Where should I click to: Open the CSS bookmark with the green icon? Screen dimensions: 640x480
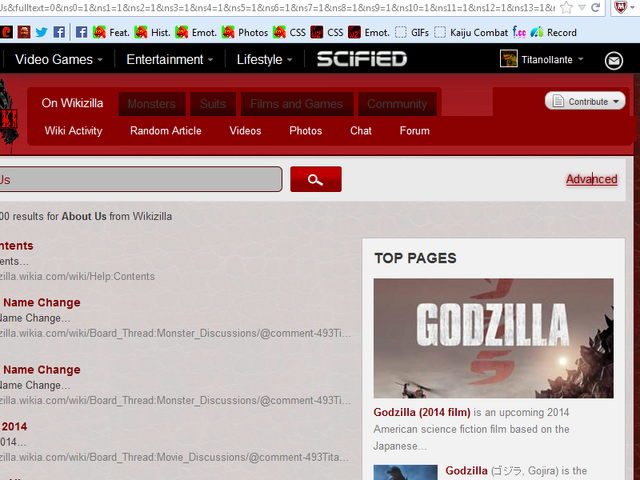[289, 32]
